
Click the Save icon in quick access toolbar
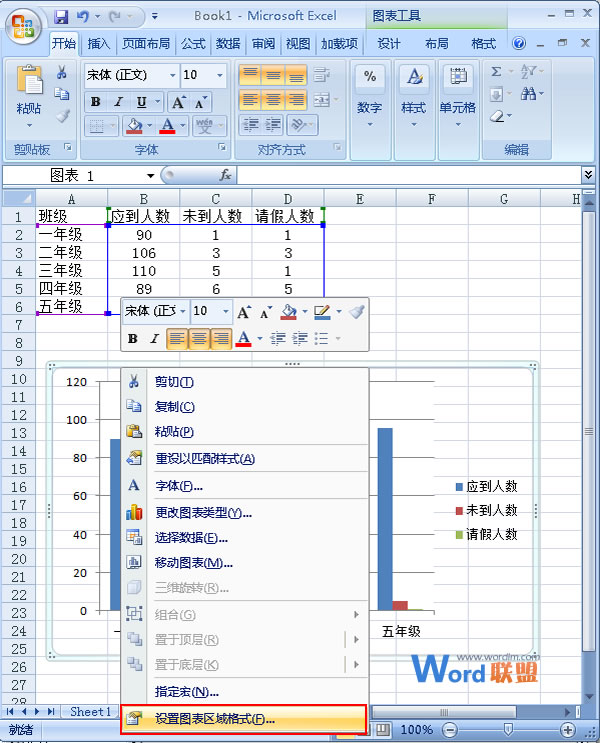point(61,17)
